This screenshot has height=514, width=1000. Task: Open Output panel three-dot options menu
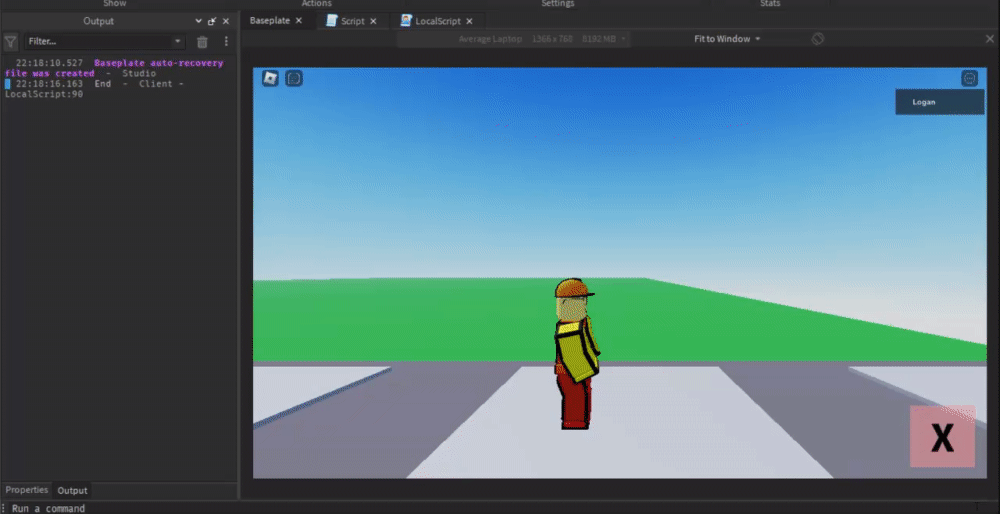pos(226,41)
